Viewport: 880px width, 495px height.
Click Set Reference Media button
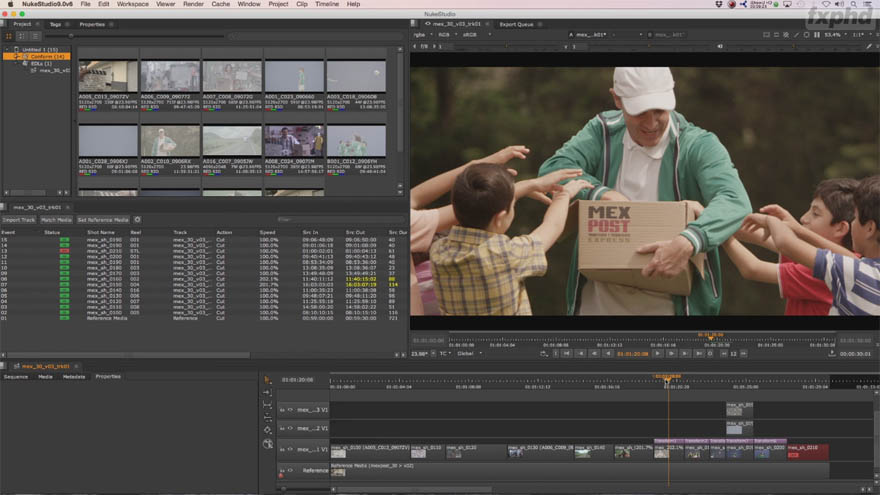[103, 220]
